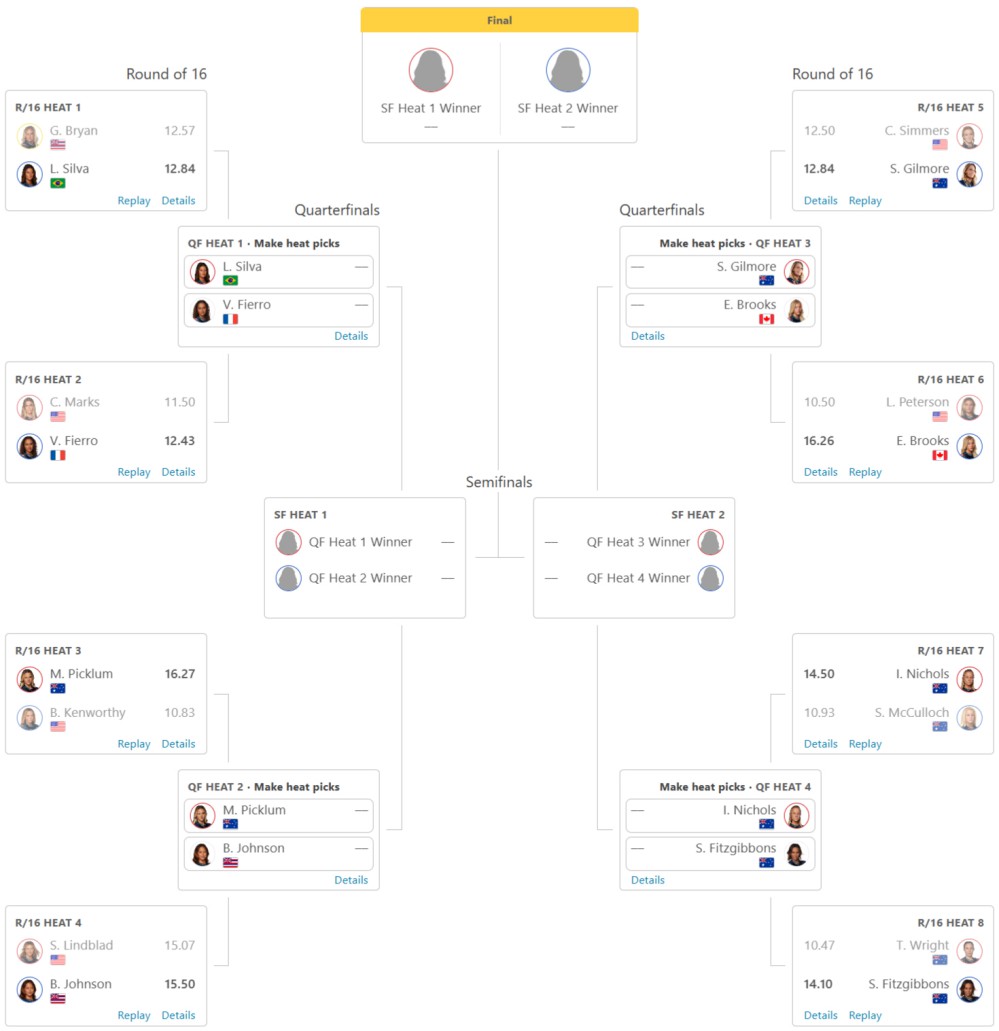Open Details for R/16 Heat 2
This screenshot has height=1031, width=999.
tap(178, 472)
